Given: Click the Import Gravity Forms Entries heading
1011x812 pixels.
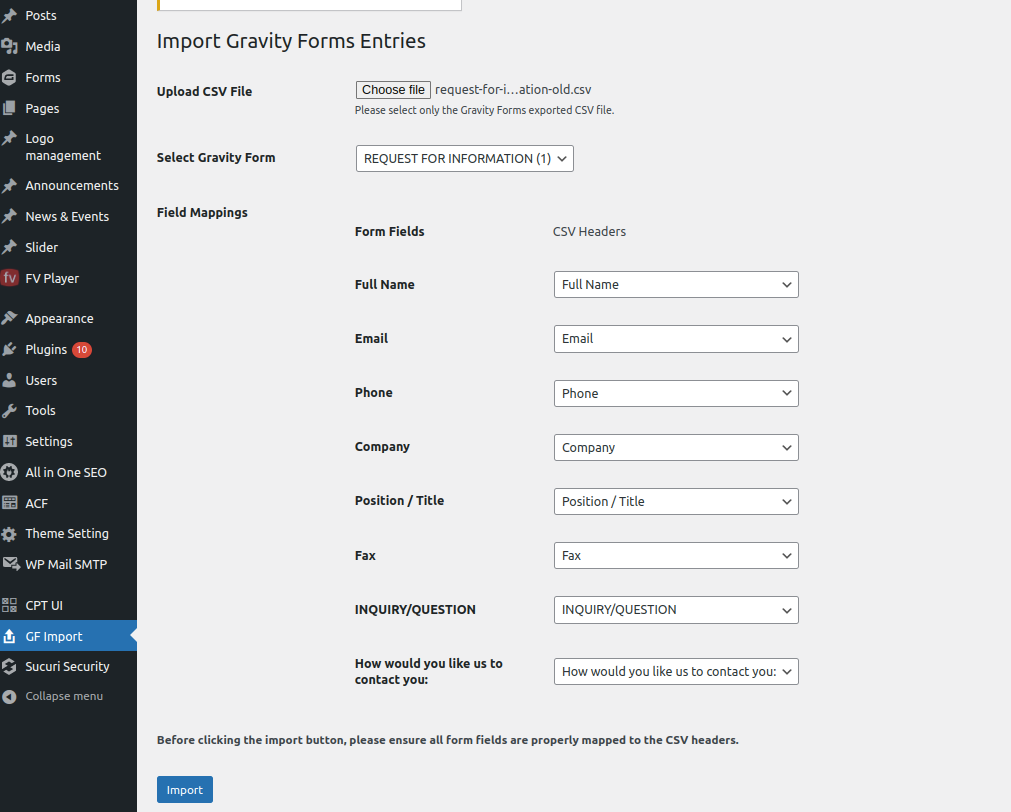Looking at the screenshot, I should point(291,41).
